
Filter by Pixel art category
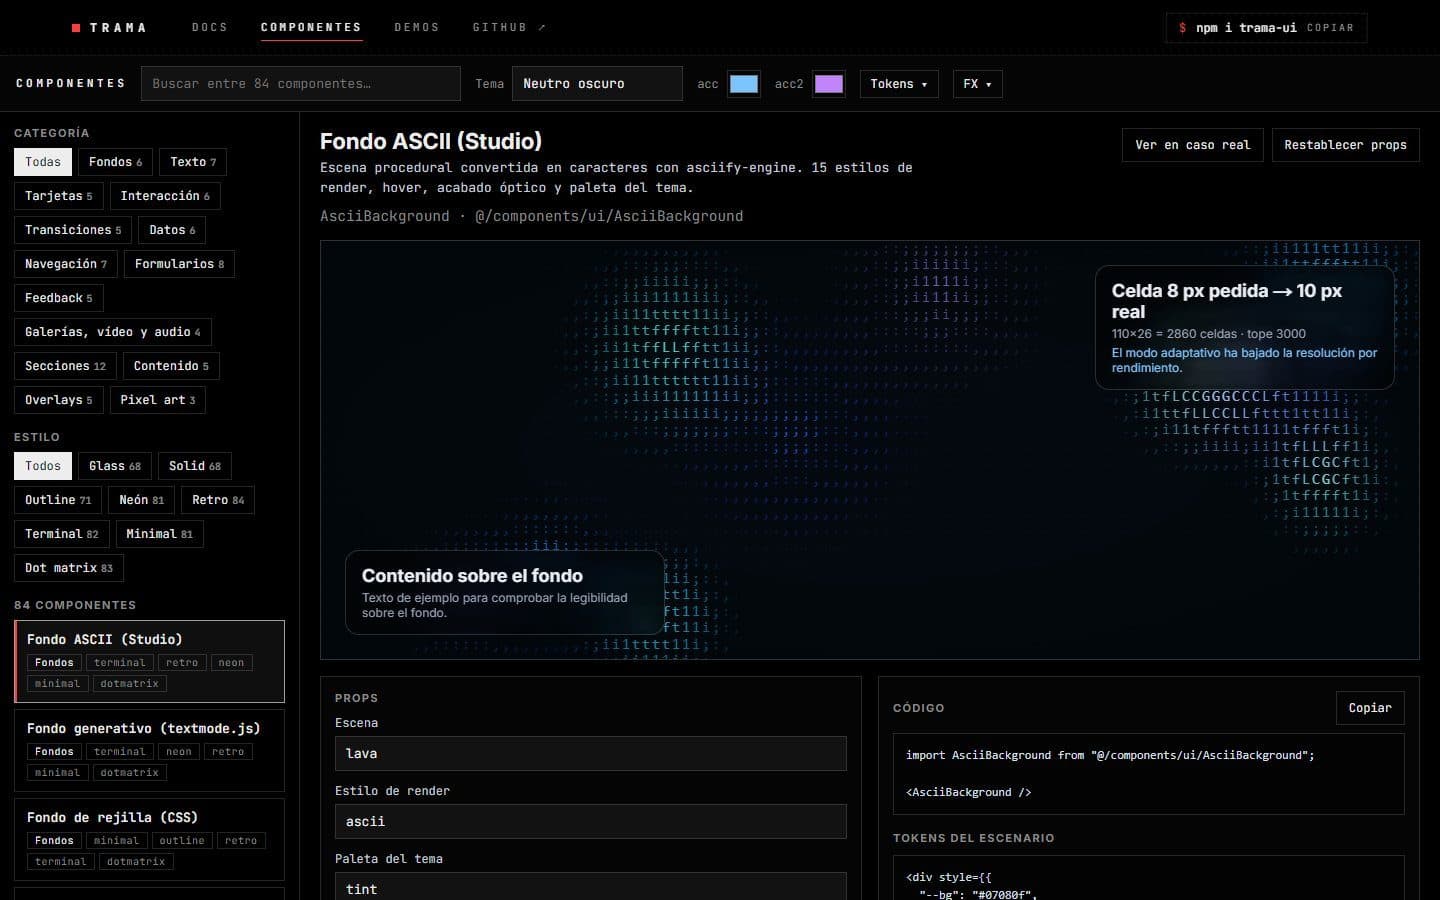click(158, 400)
